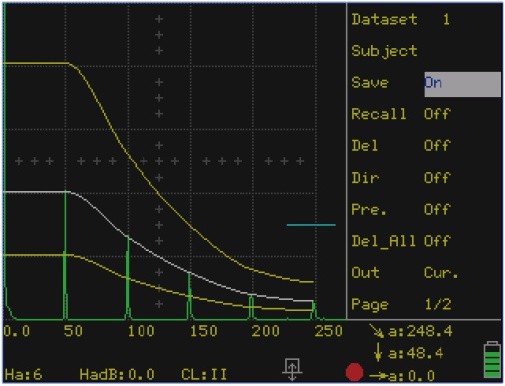Click the probe coupling arrow icon
Viewport: 505px width, 386px height.
(292, 369)
